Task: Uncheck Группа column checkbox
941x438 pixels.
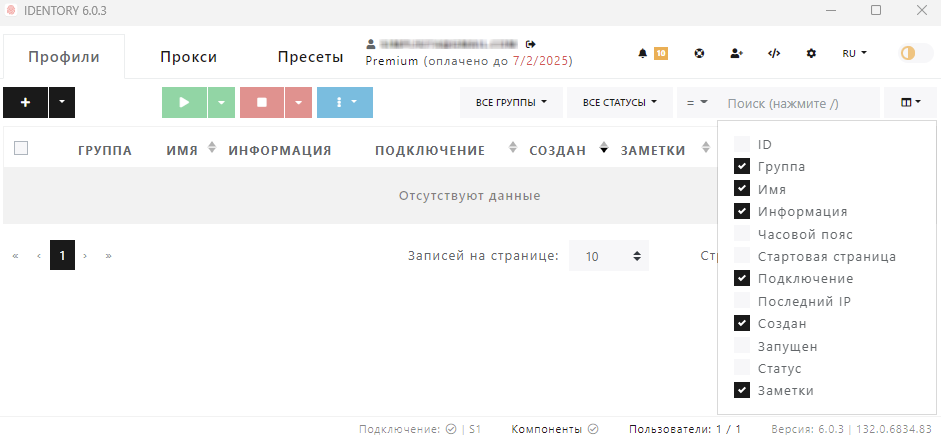Action: pos(742,166)
